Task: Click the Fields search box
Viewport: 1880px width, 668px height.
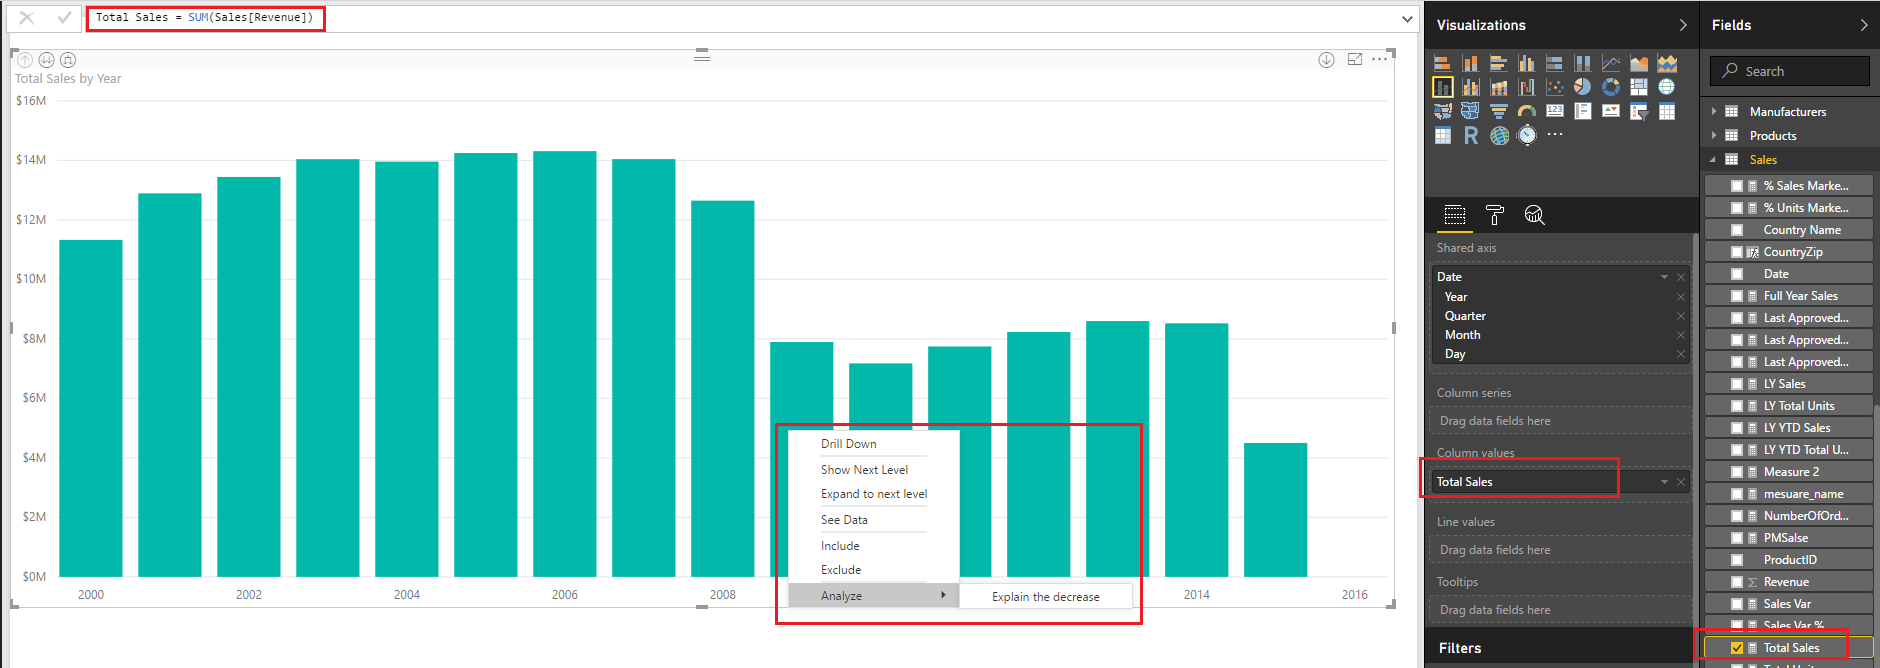Action: (1790, 71)
